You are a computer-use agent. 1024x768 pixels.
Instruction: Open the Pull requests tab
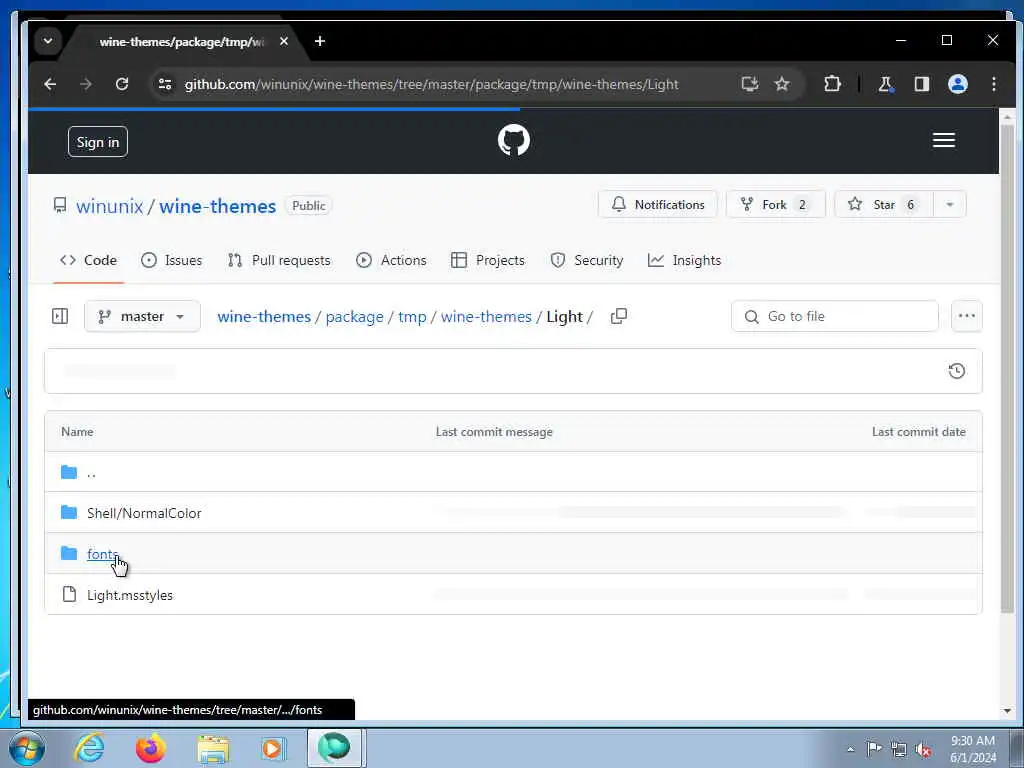coord(279,260)
